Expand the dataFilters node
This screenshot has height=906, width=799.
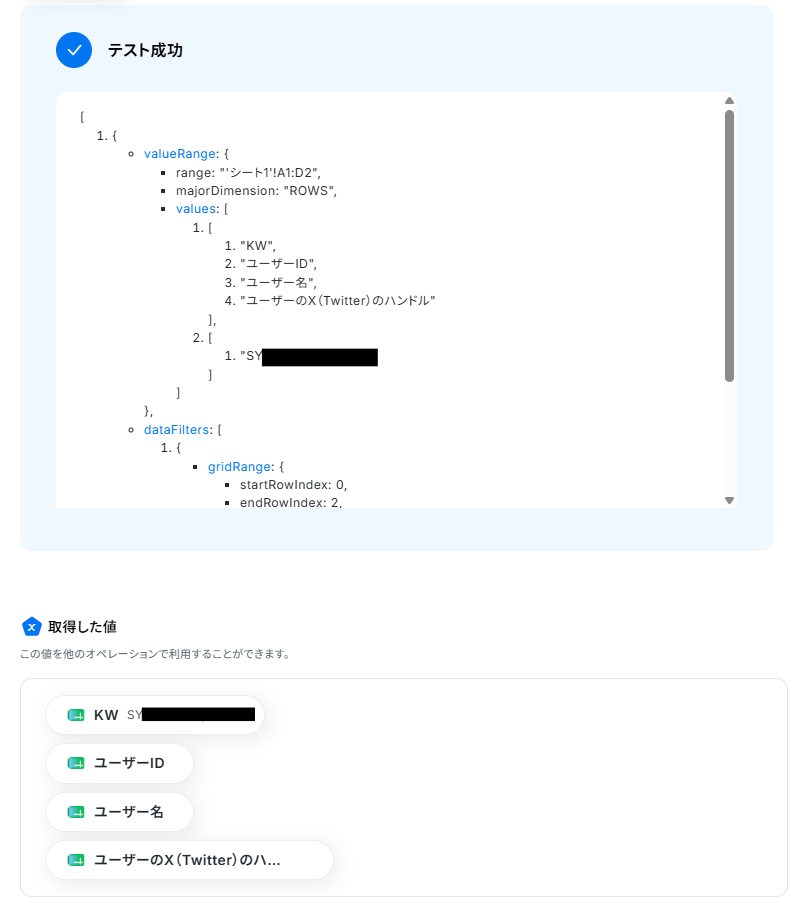pos(176,430)
